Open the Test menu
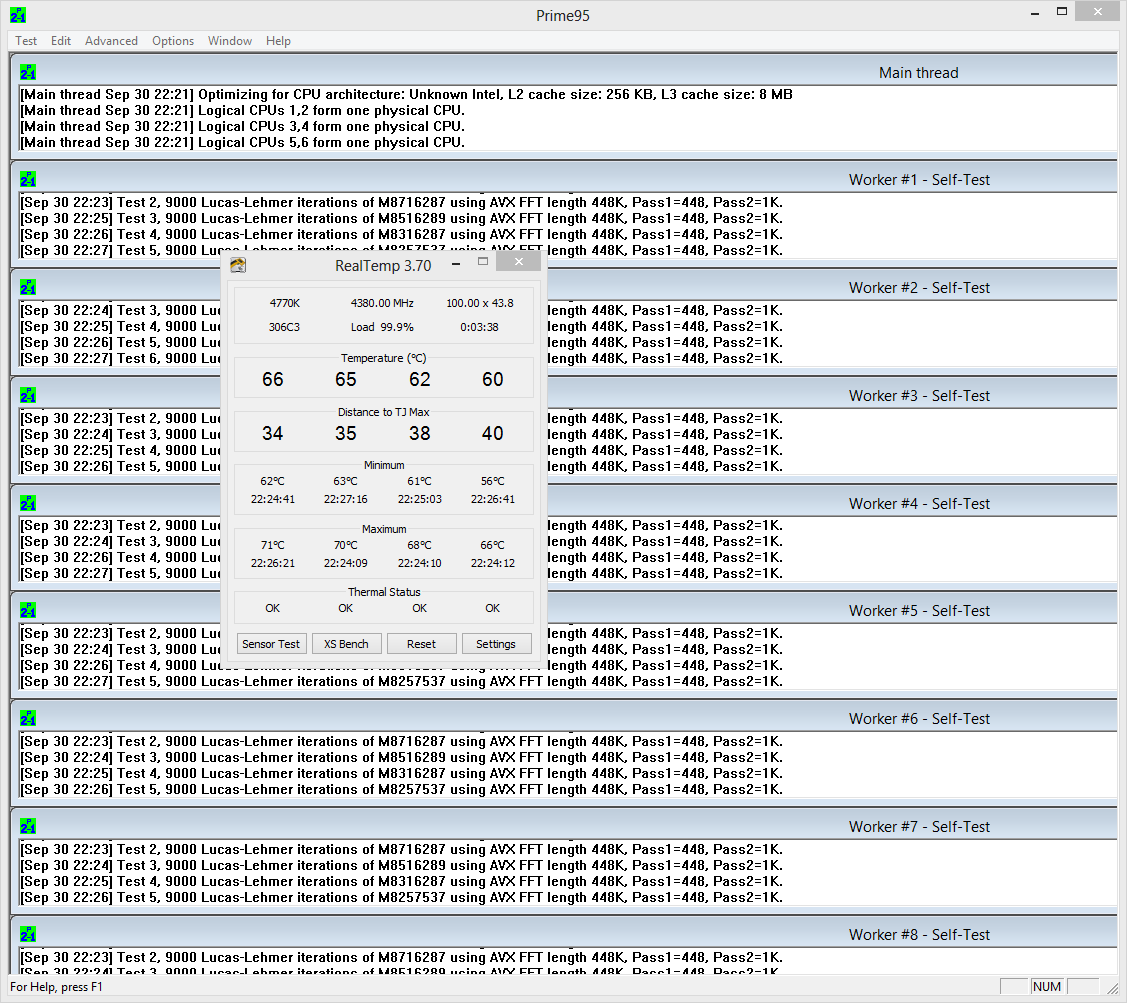 (x=26, y=41)
